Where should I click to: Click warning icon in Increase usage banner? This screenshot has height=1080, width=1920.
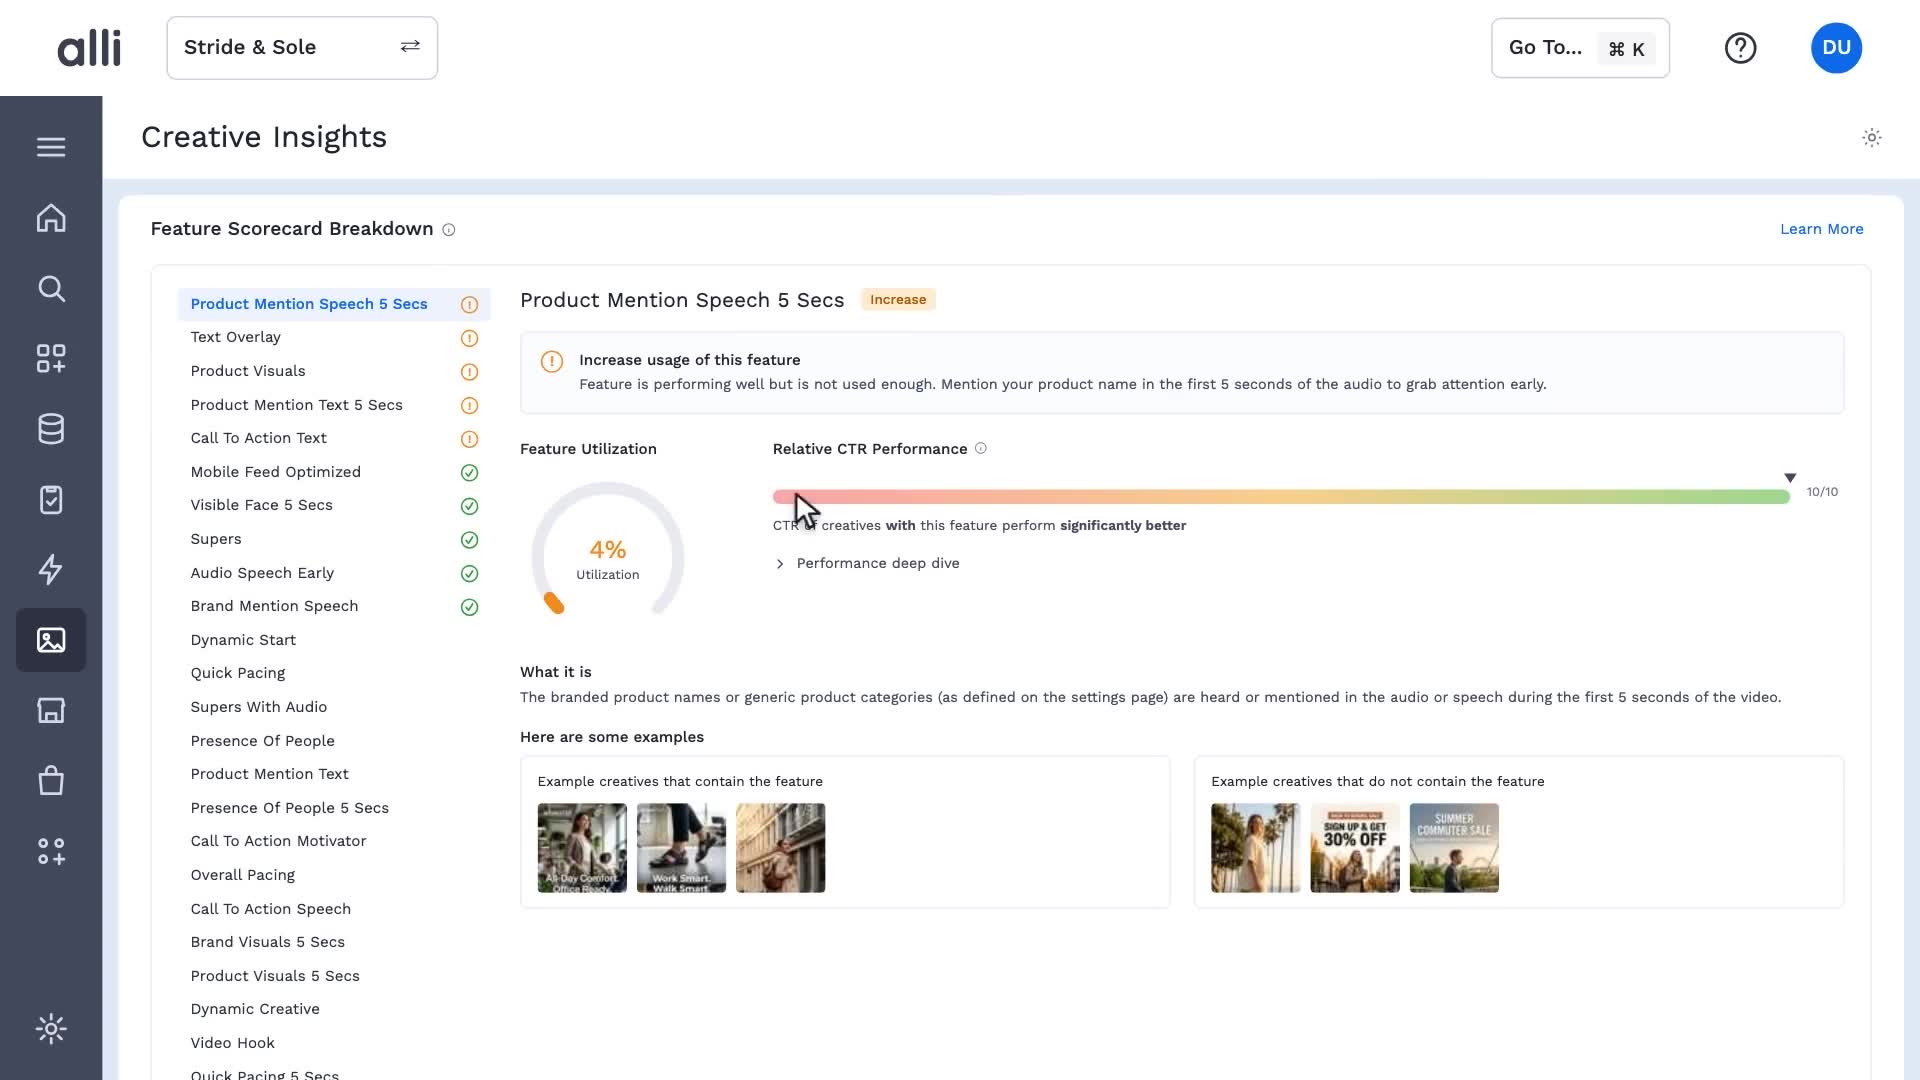[x=552, y=361]
